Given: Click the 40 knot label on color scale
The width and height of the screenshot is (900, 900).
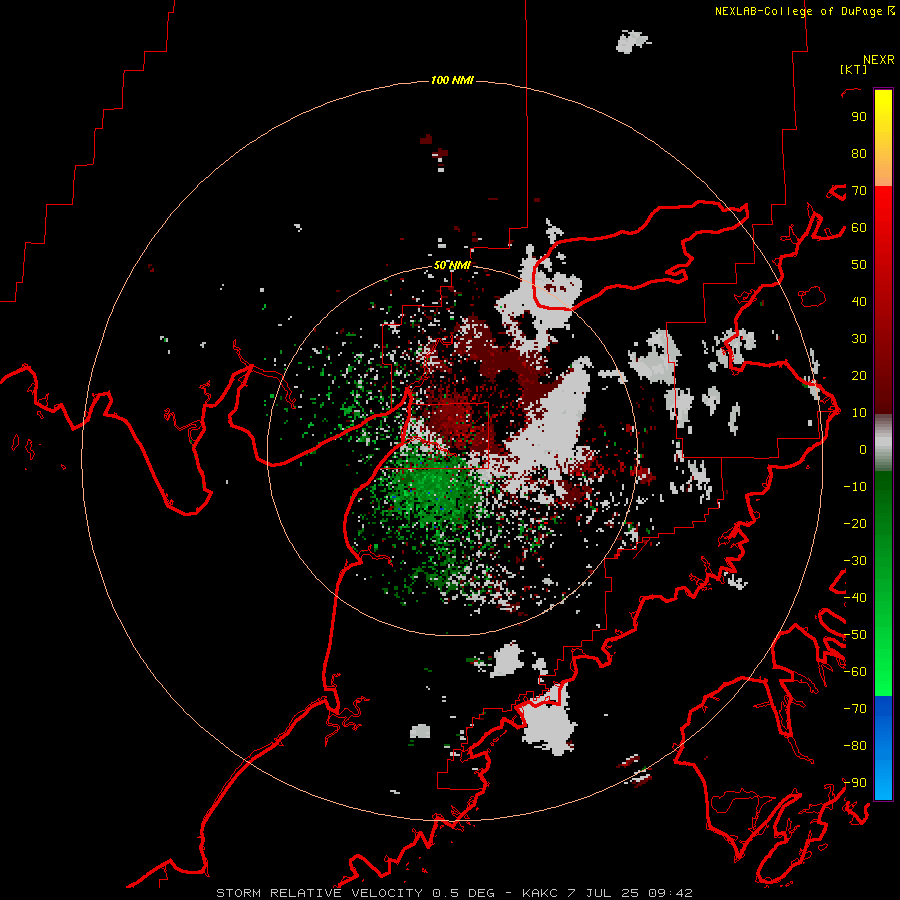Looking at the screenshot, I should [x=859, y=301].
